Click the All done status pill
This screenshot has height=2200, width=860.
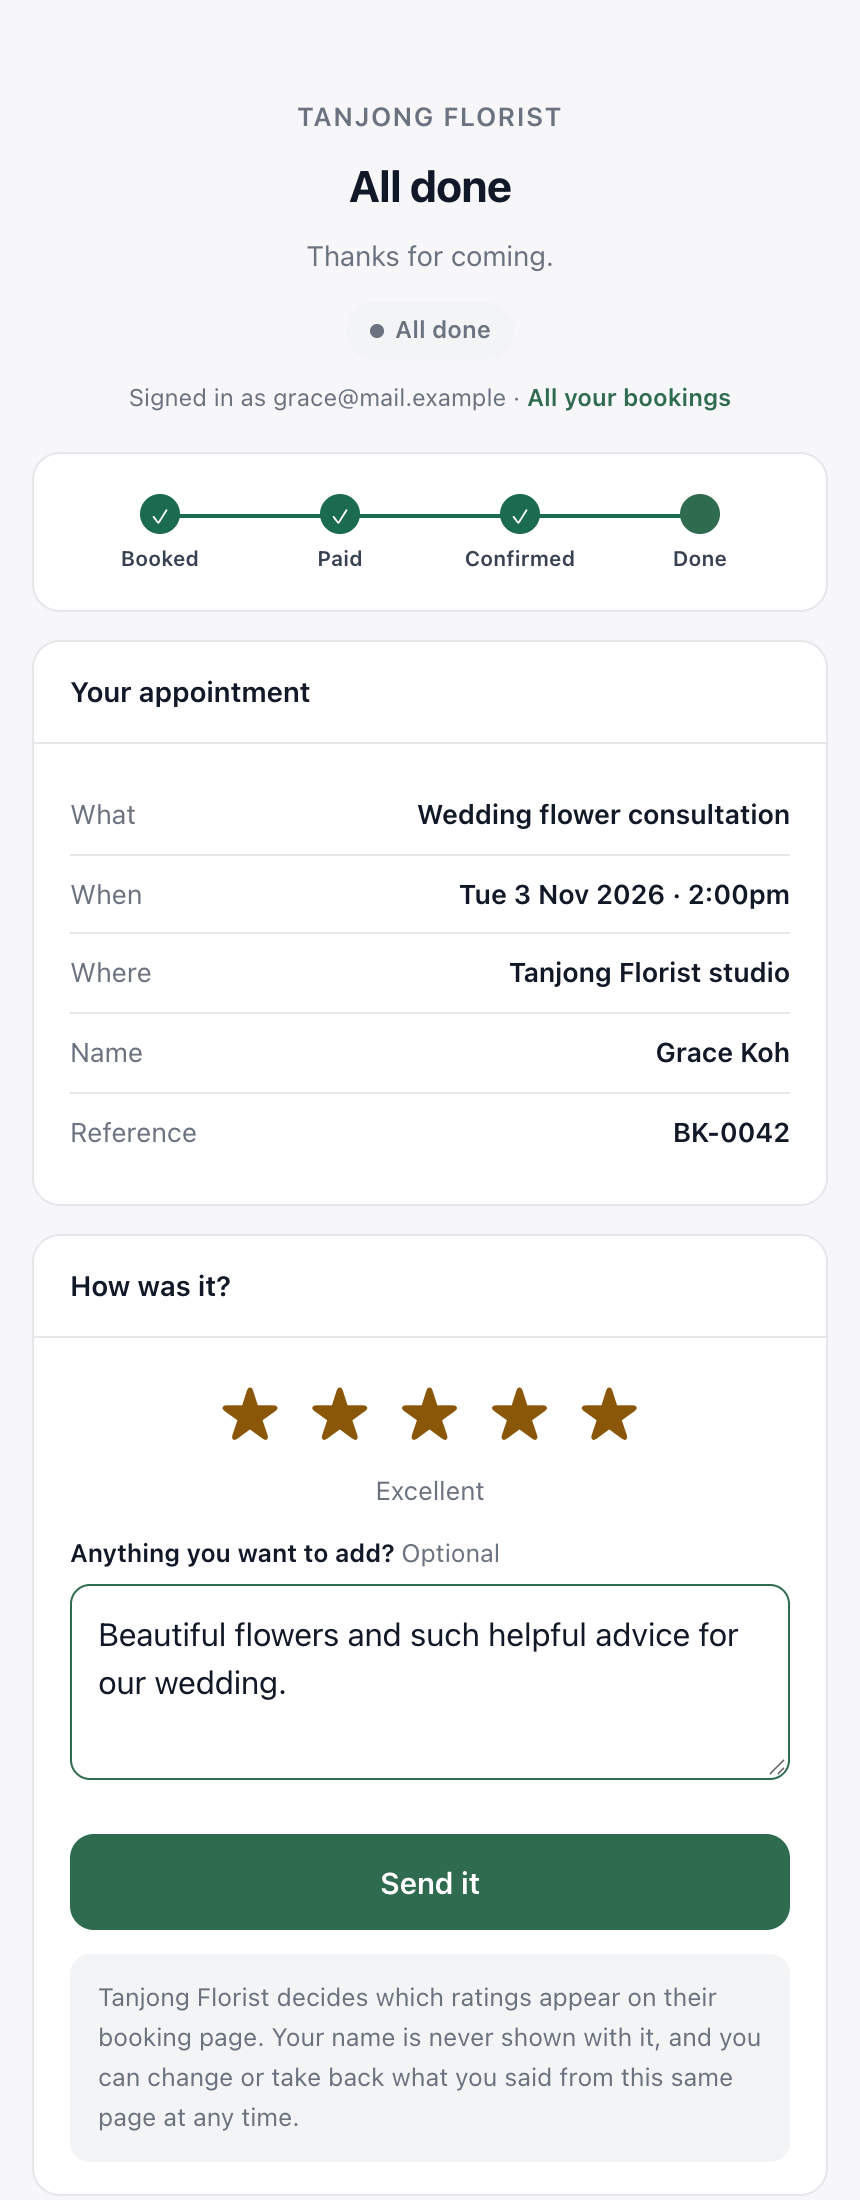430,330
